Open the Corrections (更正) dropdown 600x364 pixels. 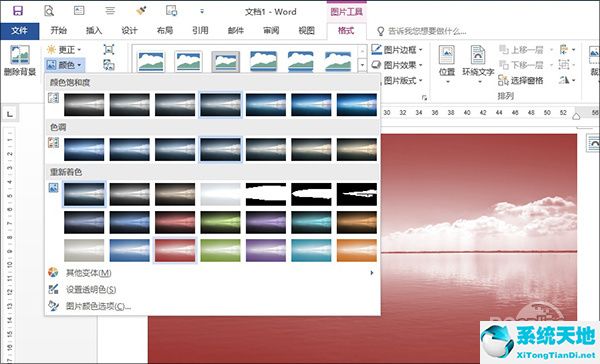point(64,50)
